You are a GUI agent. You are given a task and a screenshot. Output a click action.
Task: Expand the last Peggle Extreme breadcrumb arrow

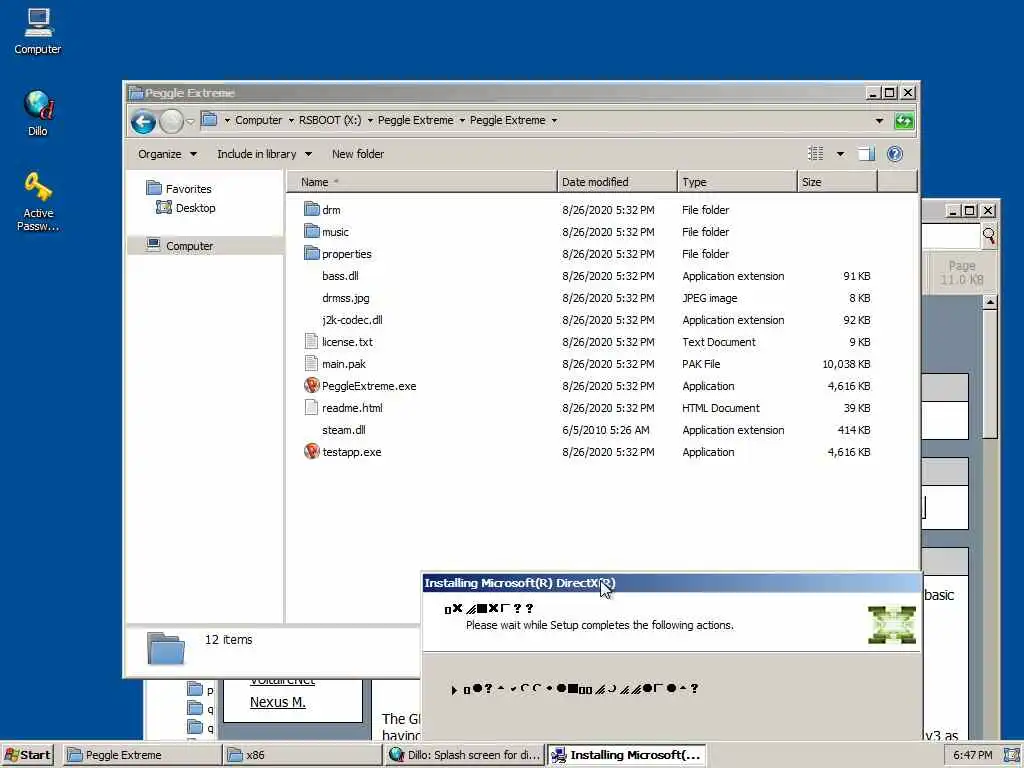pos(554,121)
